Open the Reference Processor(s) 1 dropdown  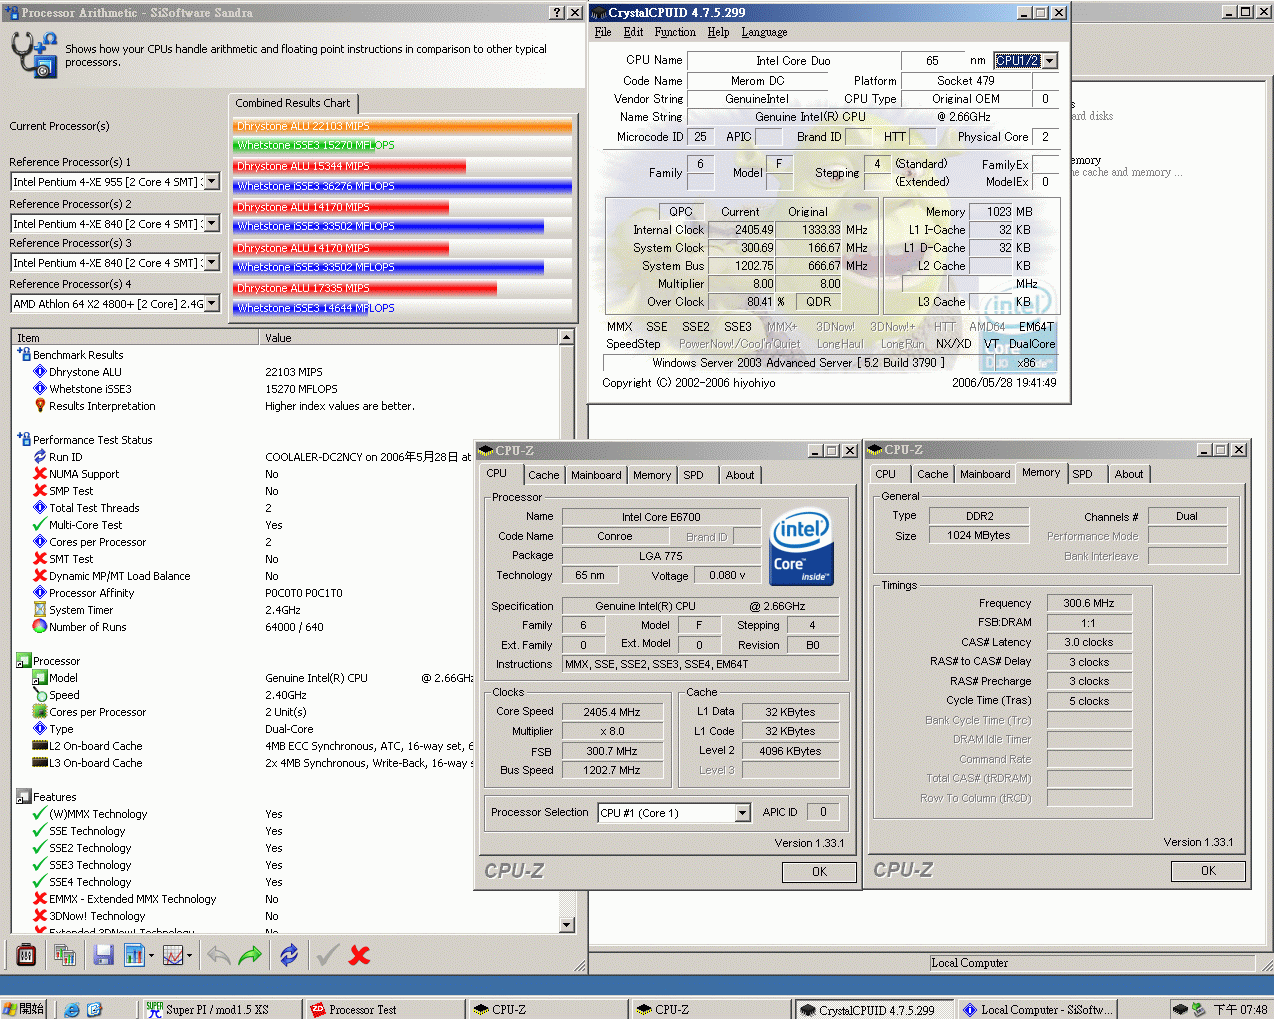212,181
